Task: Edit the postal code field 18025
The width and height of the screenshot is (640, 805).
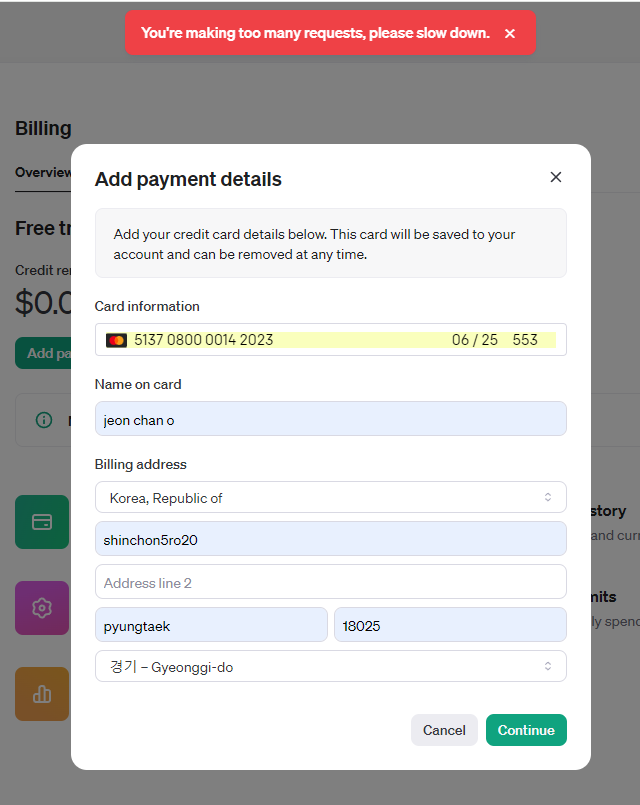Action: pos(450,625)
